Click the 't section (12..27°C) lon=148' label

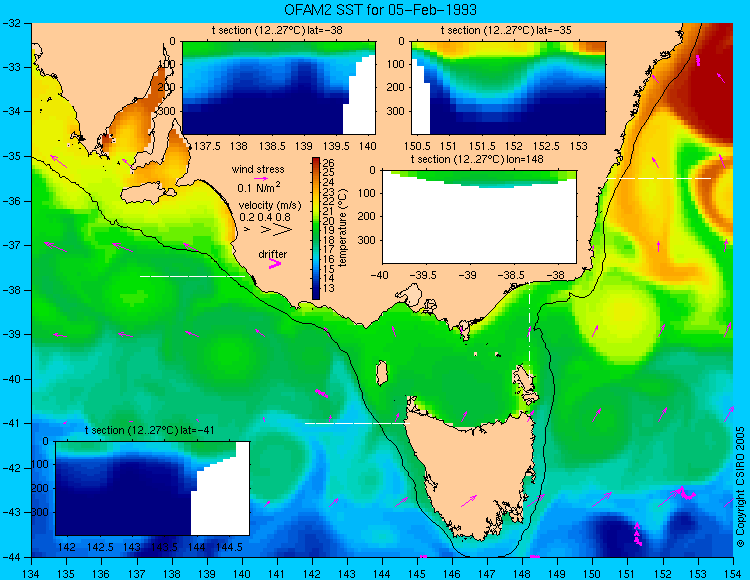click(477, 159)
